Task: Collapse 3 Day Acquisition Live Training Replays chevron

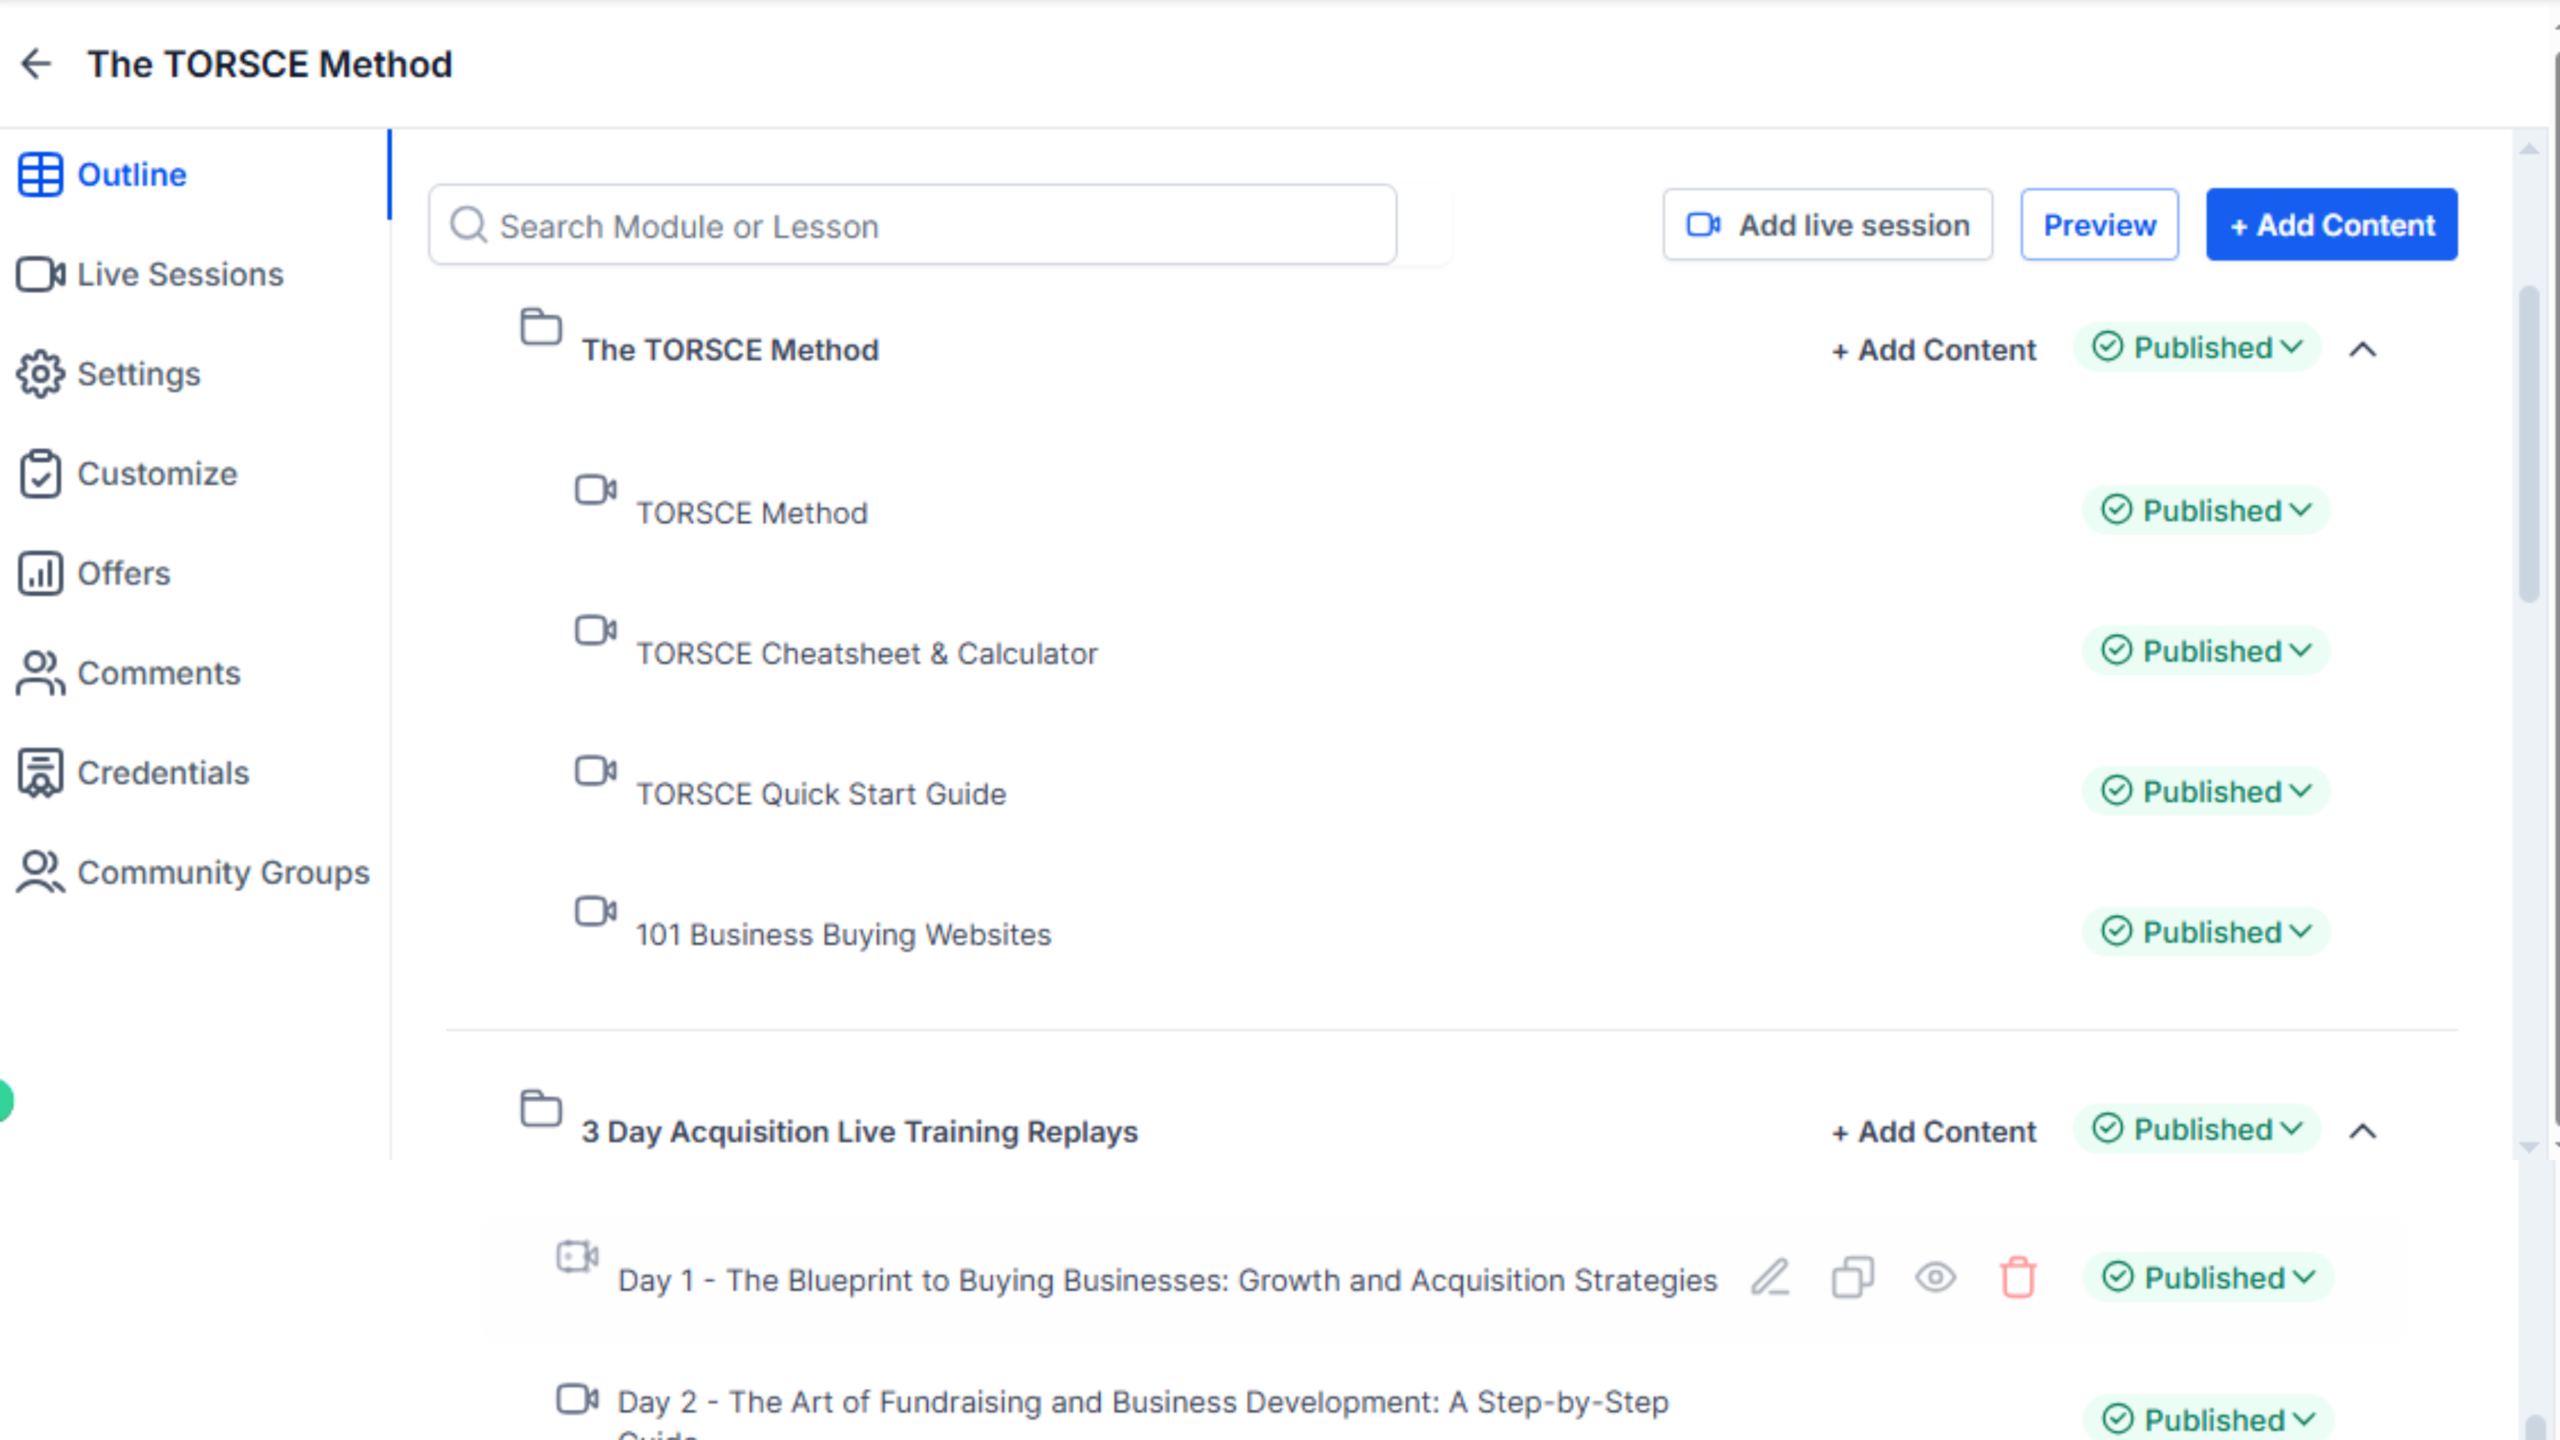Action: (2362, 1131)
